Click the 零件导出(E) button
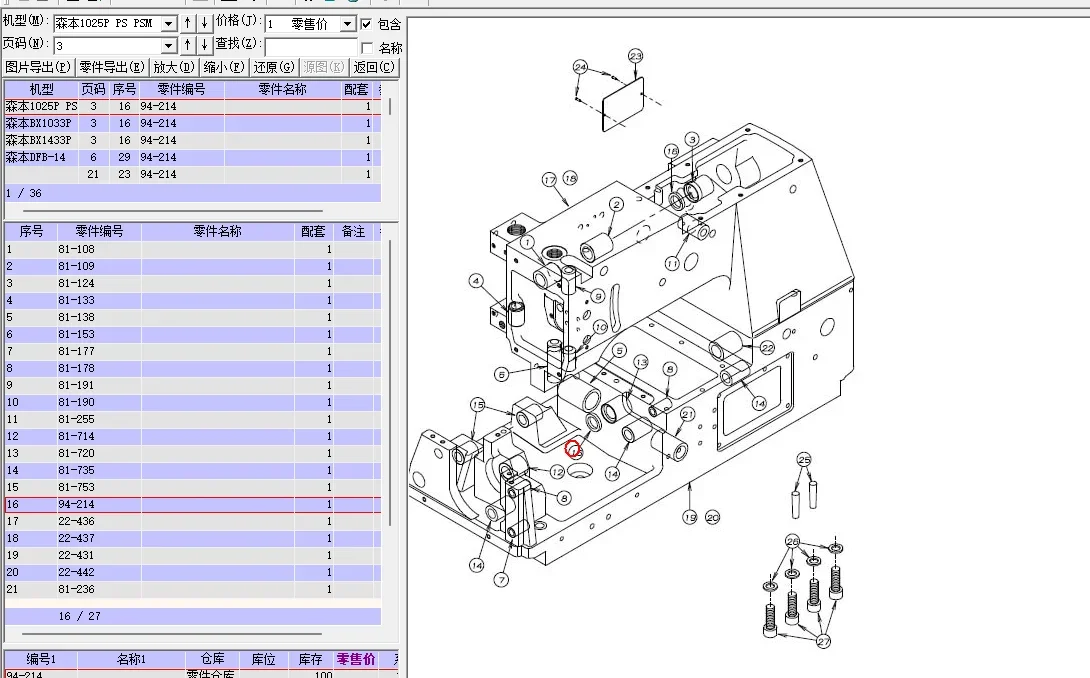 (x=112, y=67)
